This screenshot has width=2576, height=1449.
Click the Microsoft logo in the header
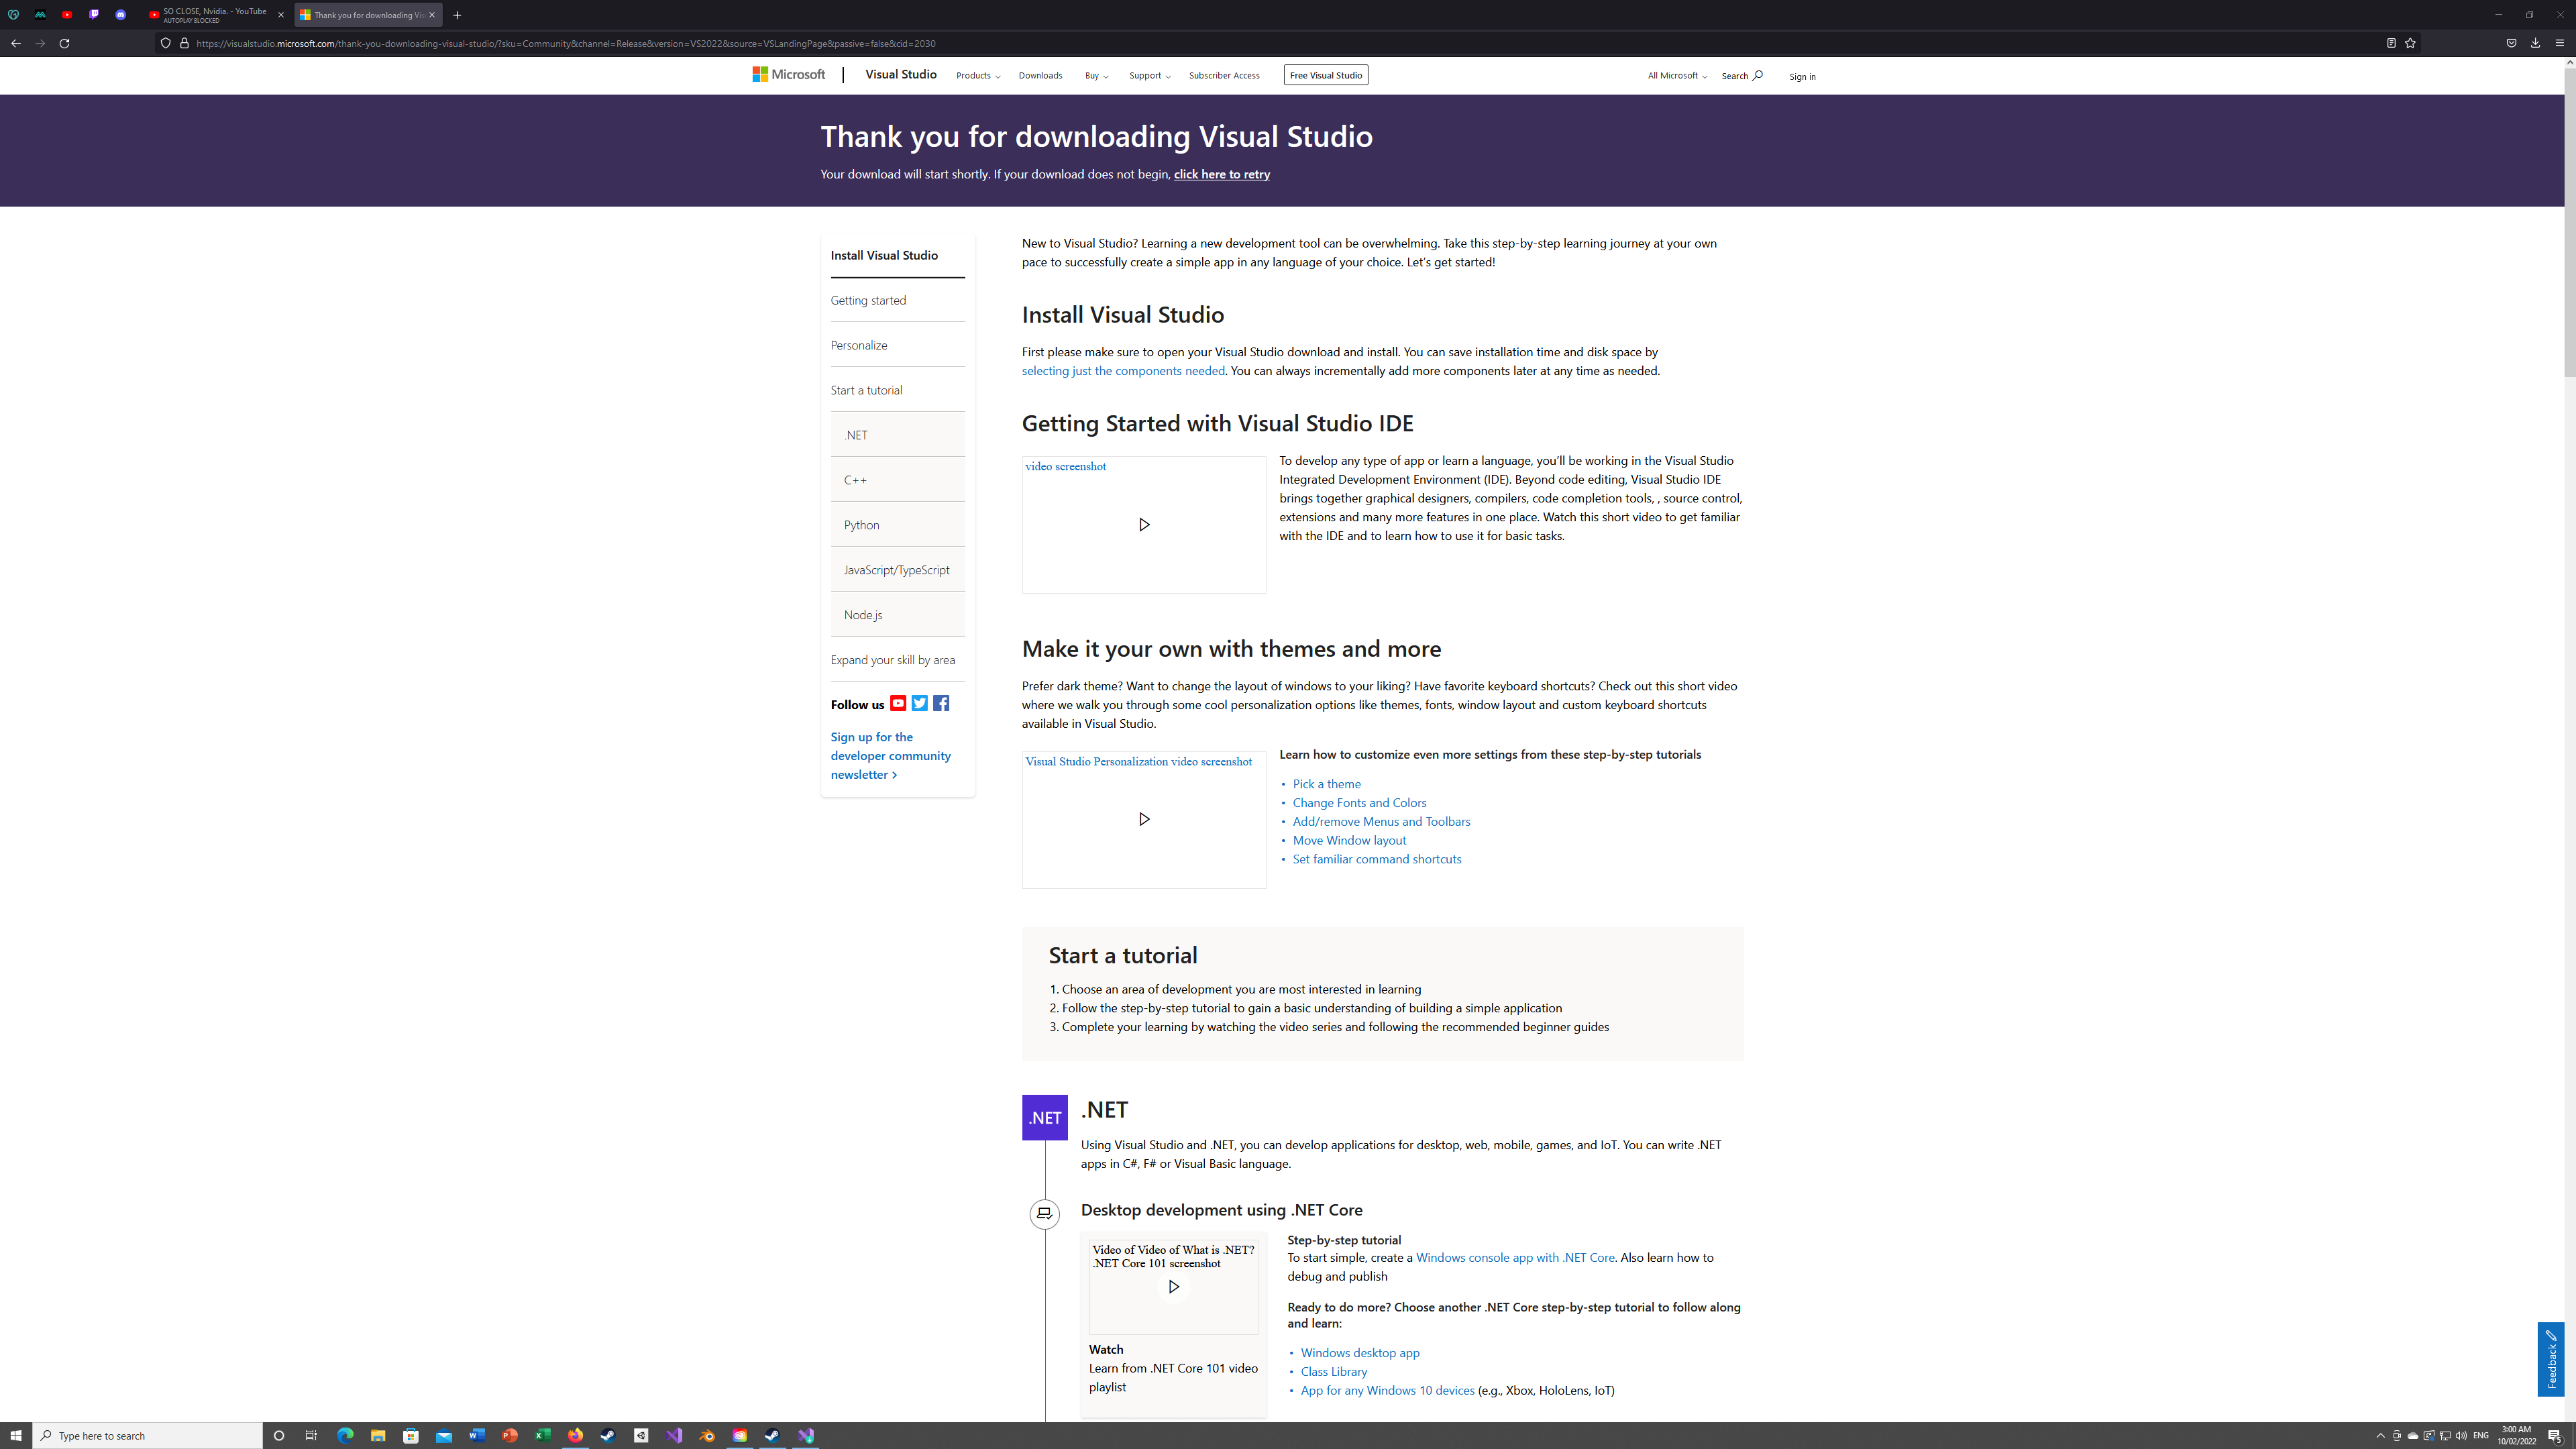[x=789, y=75]
